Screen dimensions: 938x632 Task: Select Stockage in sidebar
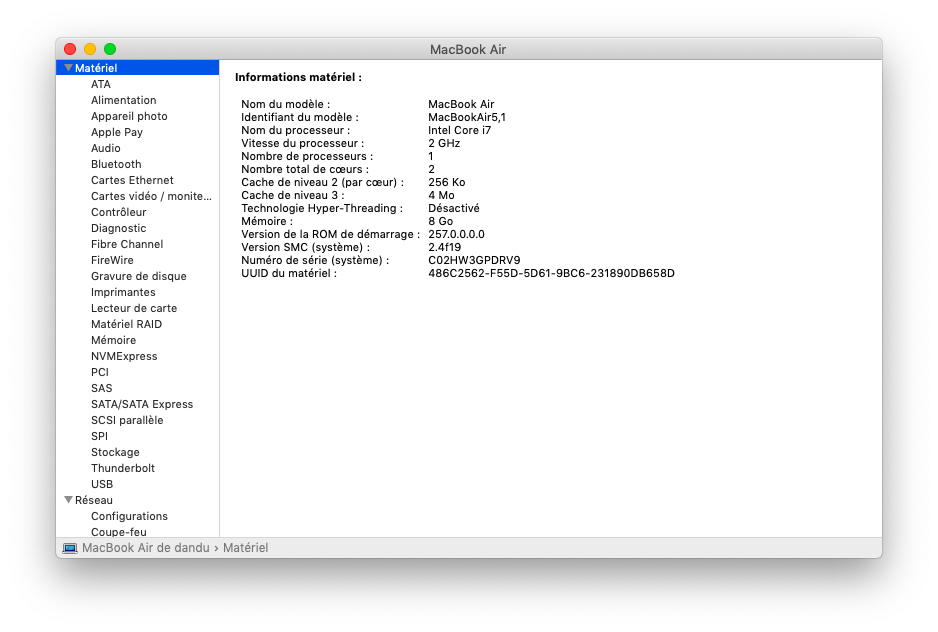(x=115, y=452)
